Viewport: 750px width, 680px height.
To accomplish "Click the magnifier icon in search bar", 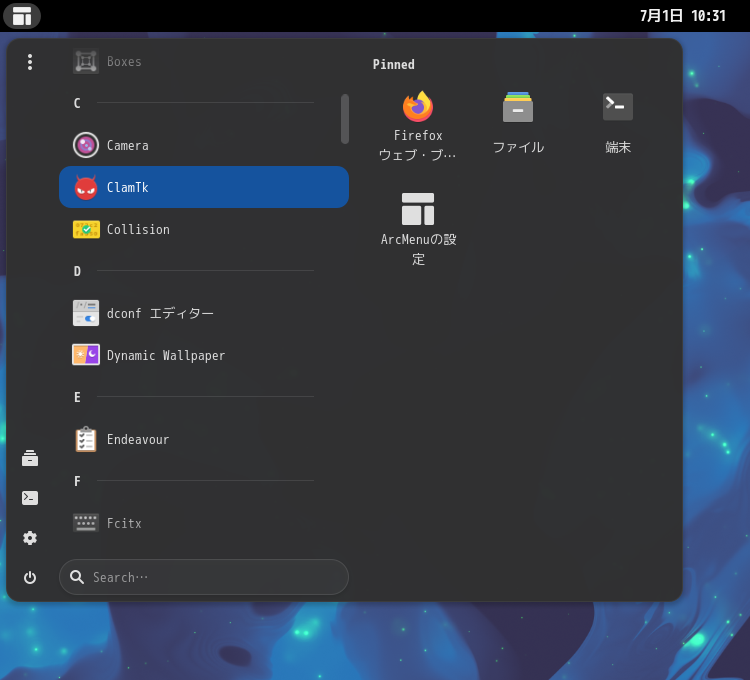I will (77, 577).
